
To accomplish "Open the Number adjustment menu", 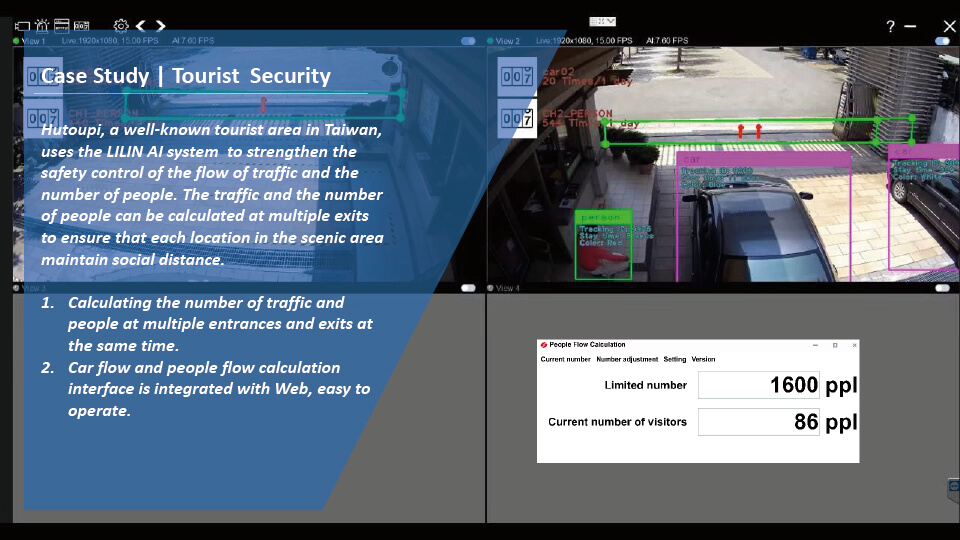I will click(x=627, y=359).
